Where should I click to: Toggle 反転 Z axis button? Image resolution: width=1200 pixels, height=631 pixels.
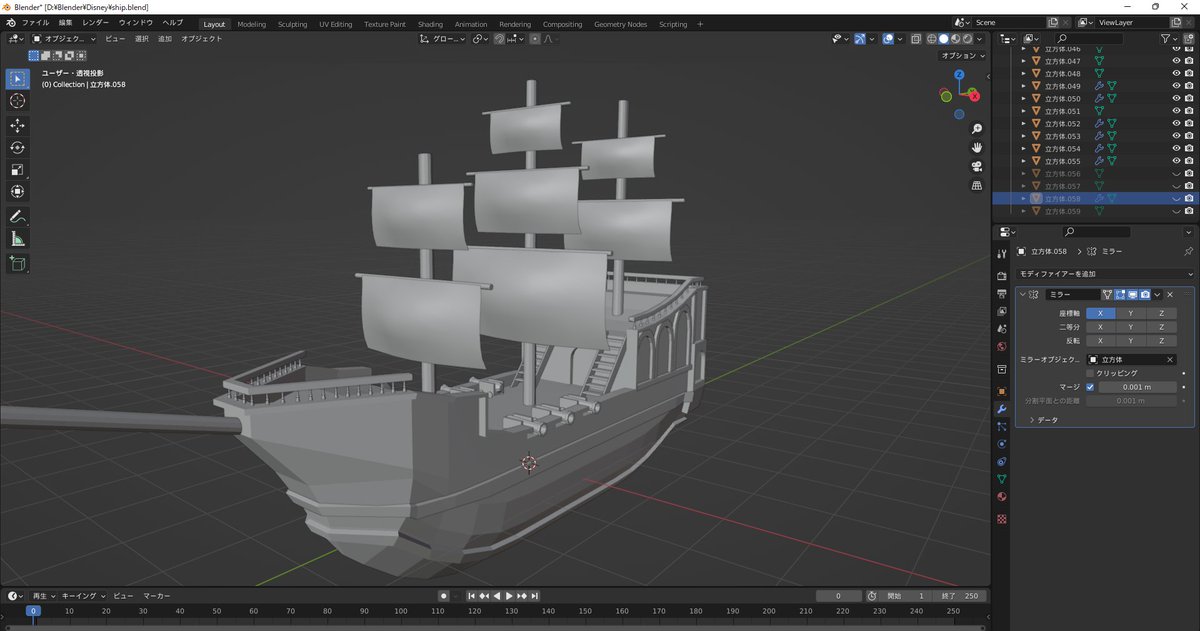[1161, 341]
